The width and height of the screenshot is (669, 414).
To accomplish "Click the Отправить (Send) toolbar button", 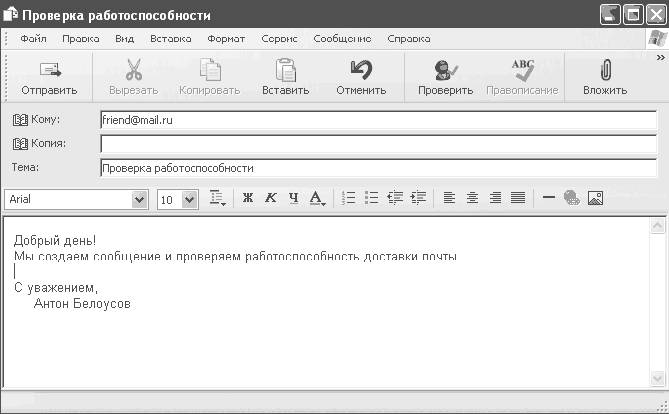I will (49, 78).
